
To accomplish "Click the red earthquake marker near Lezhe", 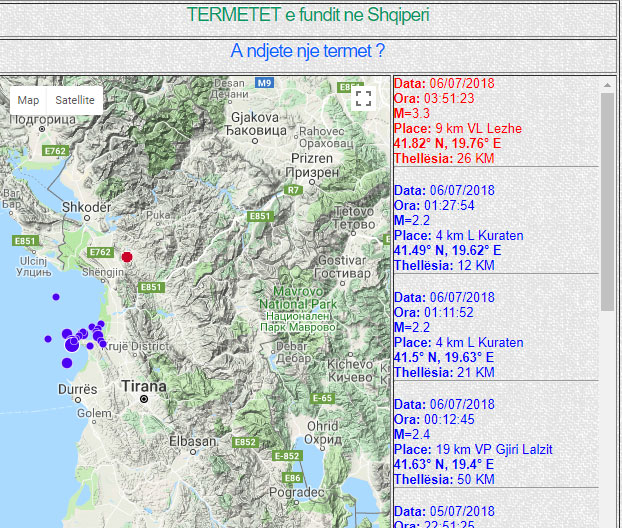I will [x=127, y=257].
